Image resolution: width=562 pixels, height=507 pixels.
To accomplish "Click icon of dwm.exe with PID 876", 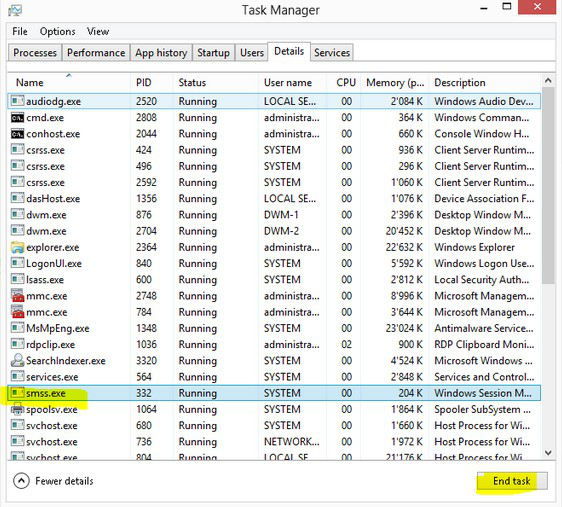I will click(x=17, y=215).
